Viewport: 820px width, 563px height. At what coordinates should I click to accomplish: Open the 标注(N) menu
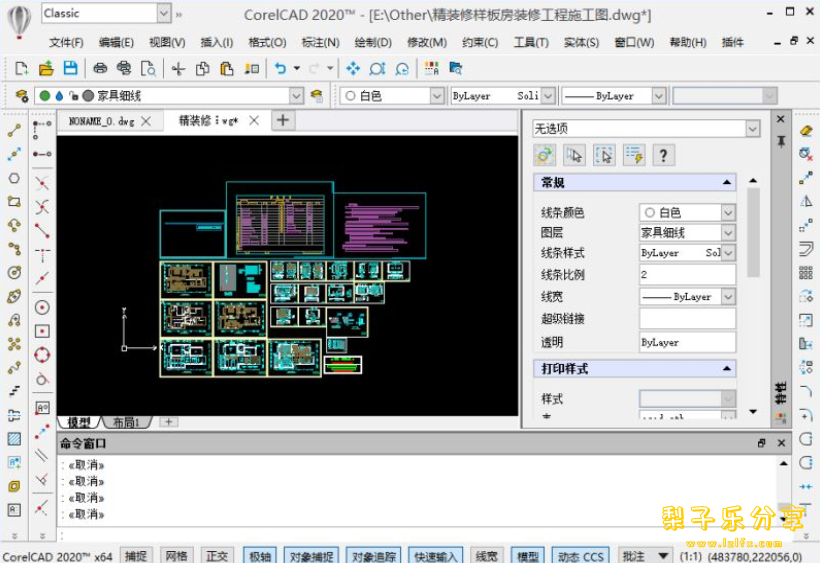(x=321, y=42)
